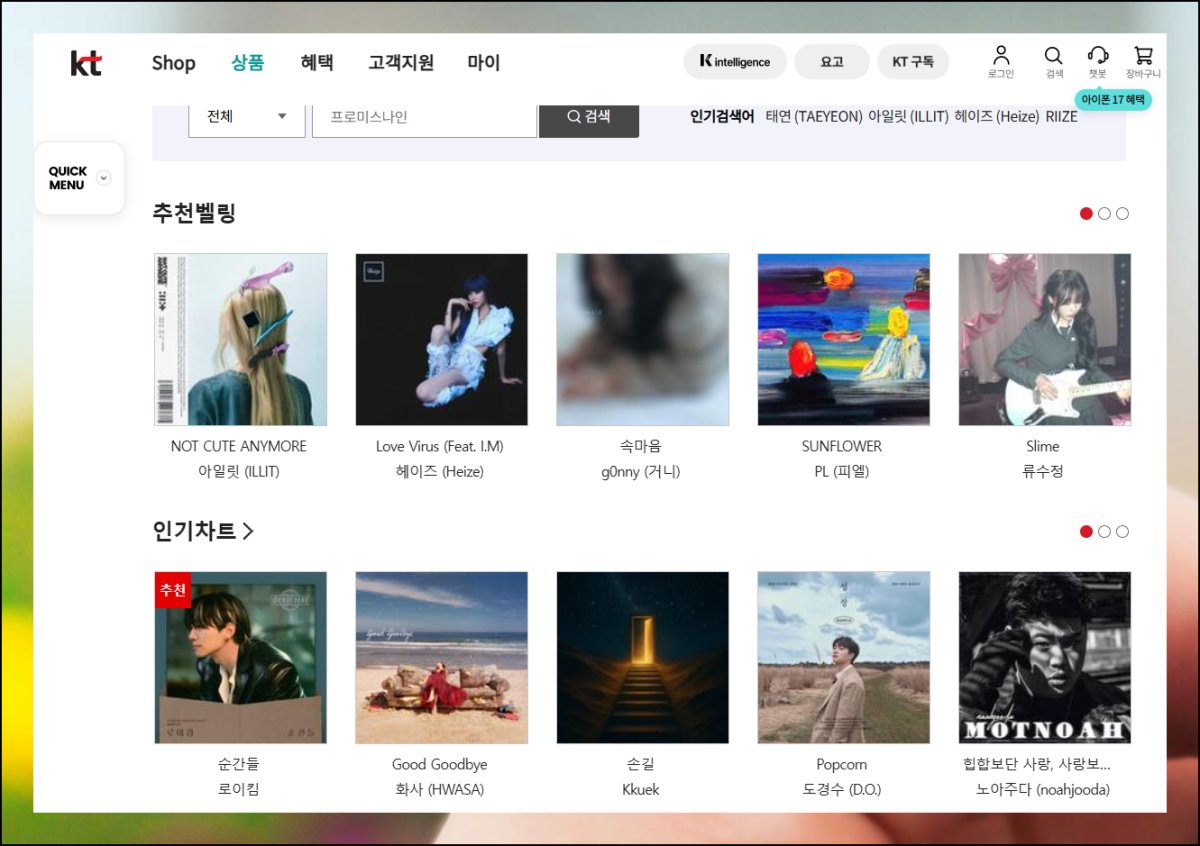Open the 혜택 menu

tap(317, 63)
